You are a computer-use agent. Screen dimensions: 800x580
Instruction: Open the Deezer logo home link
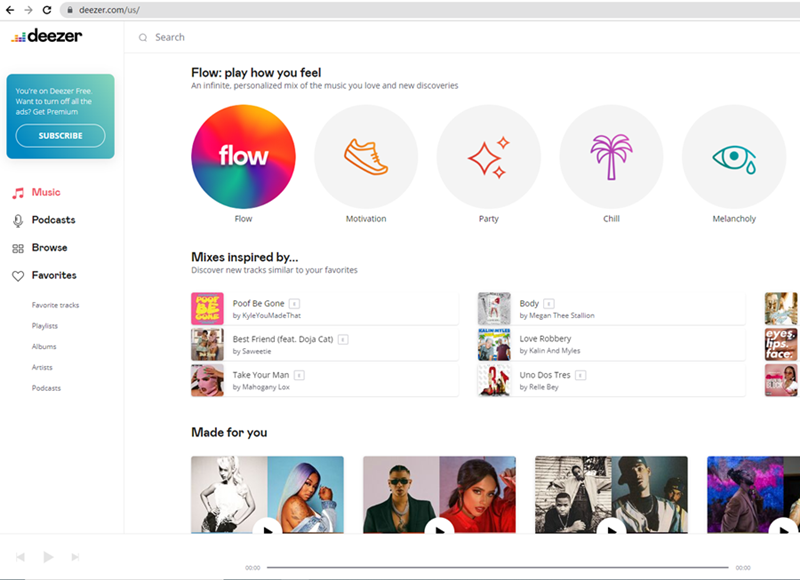tap(46, 36)
